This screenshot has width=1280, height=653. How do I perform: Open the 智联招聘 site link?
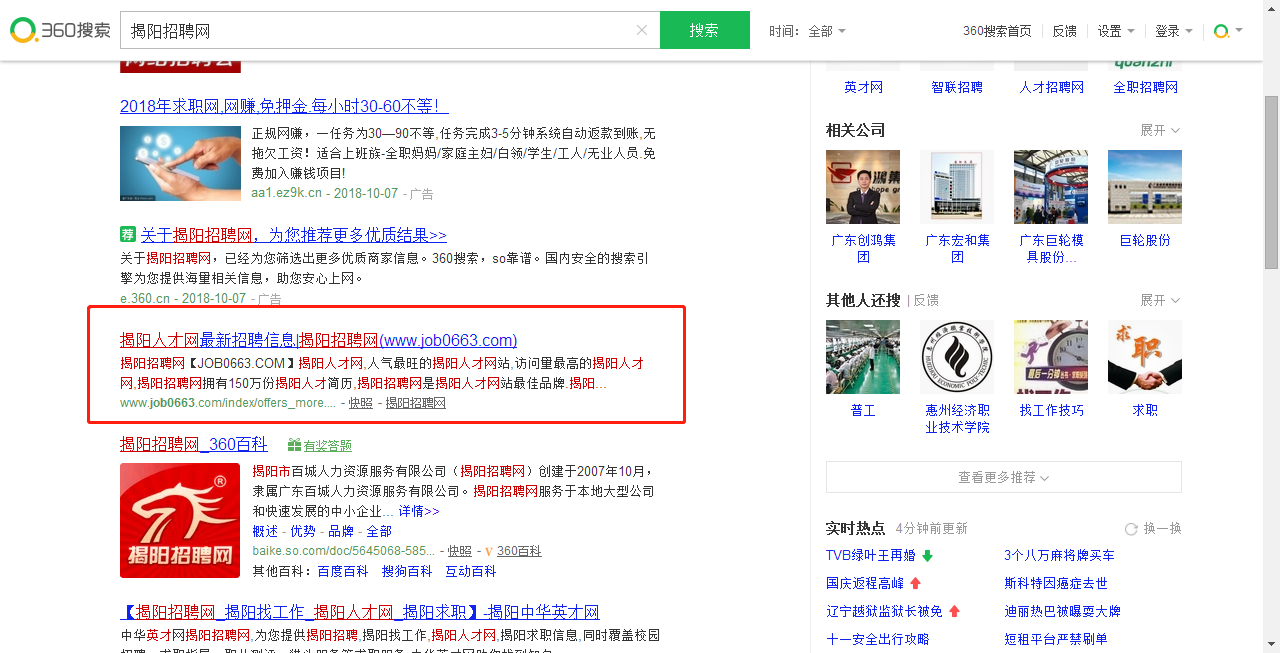pos(957,87)
